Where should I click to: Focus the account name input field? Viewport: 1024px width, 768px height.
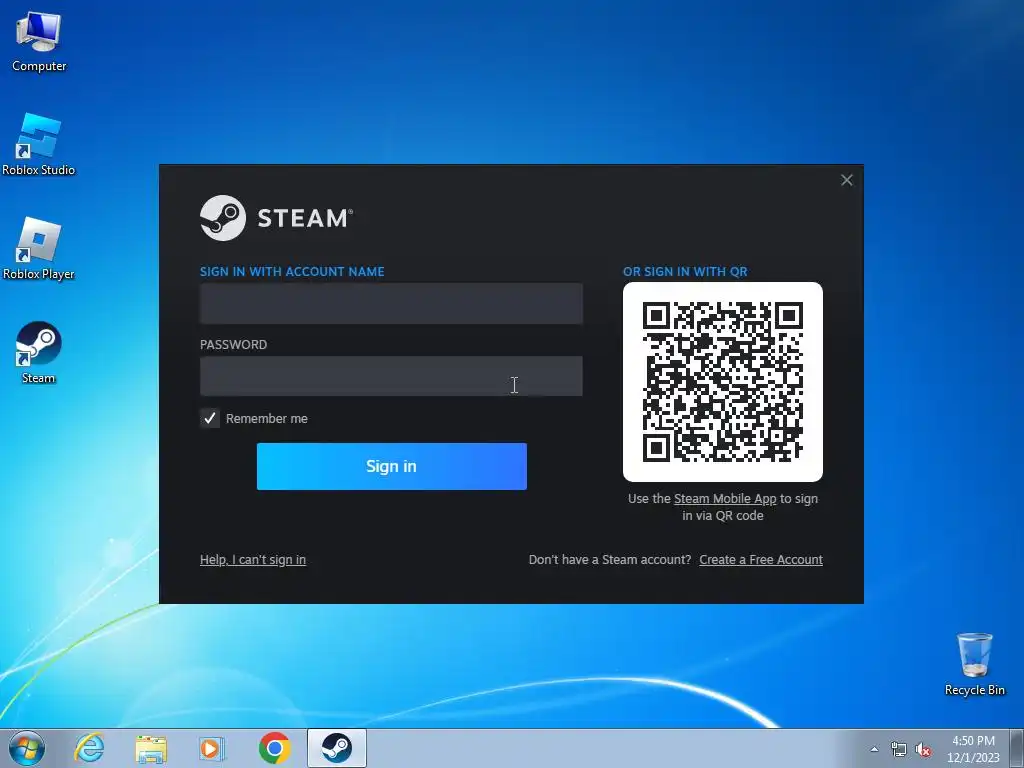click(391, 304)
